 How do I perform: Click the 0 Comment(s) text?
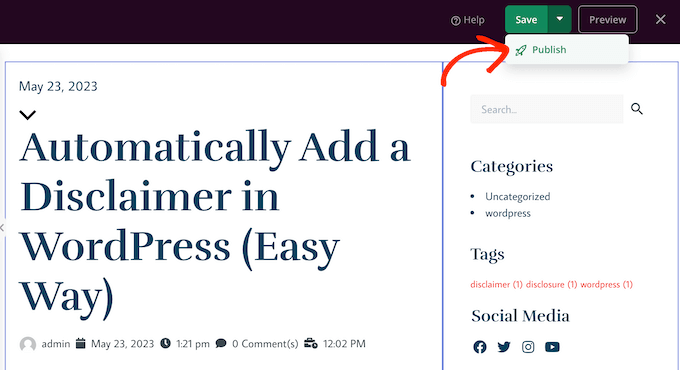click(265, 344)
